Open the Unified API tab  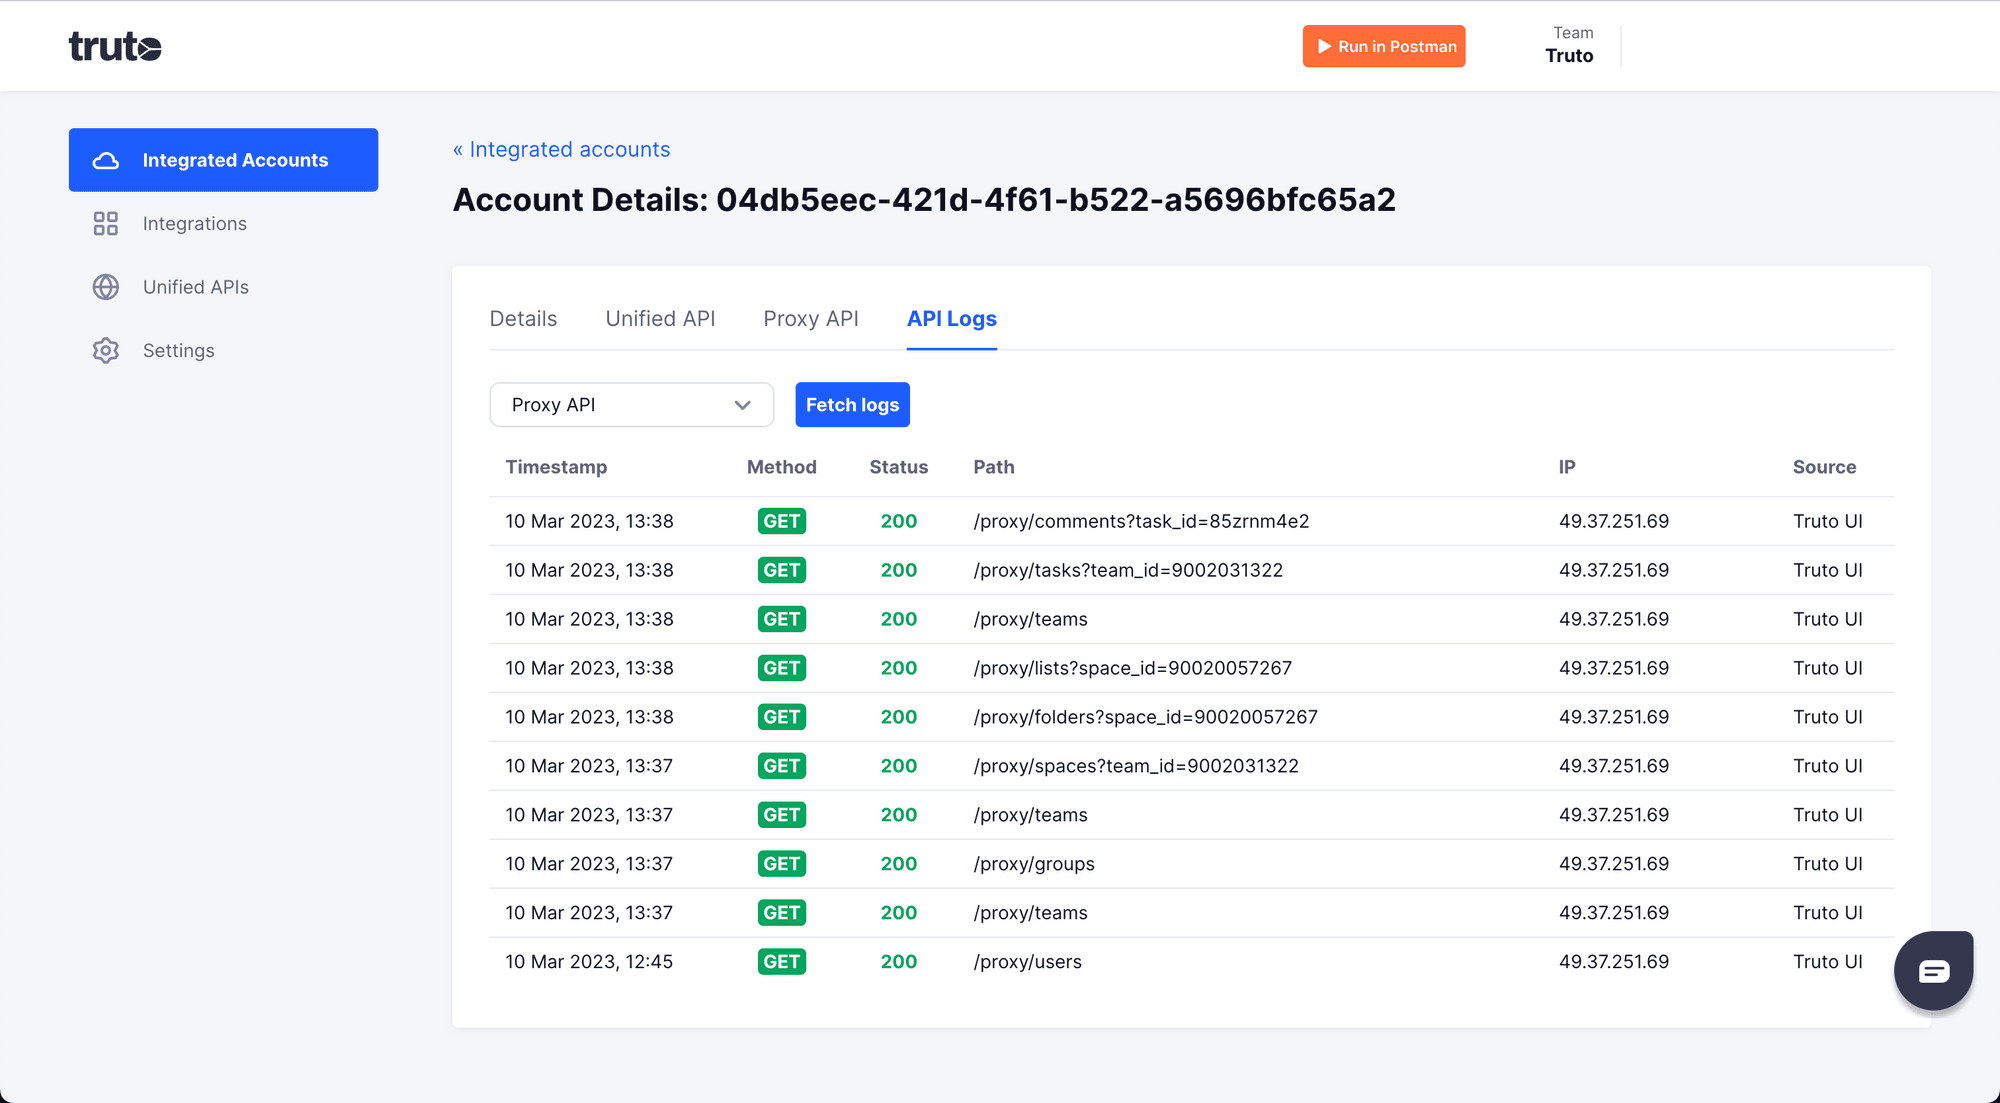(x=660, y=318)
